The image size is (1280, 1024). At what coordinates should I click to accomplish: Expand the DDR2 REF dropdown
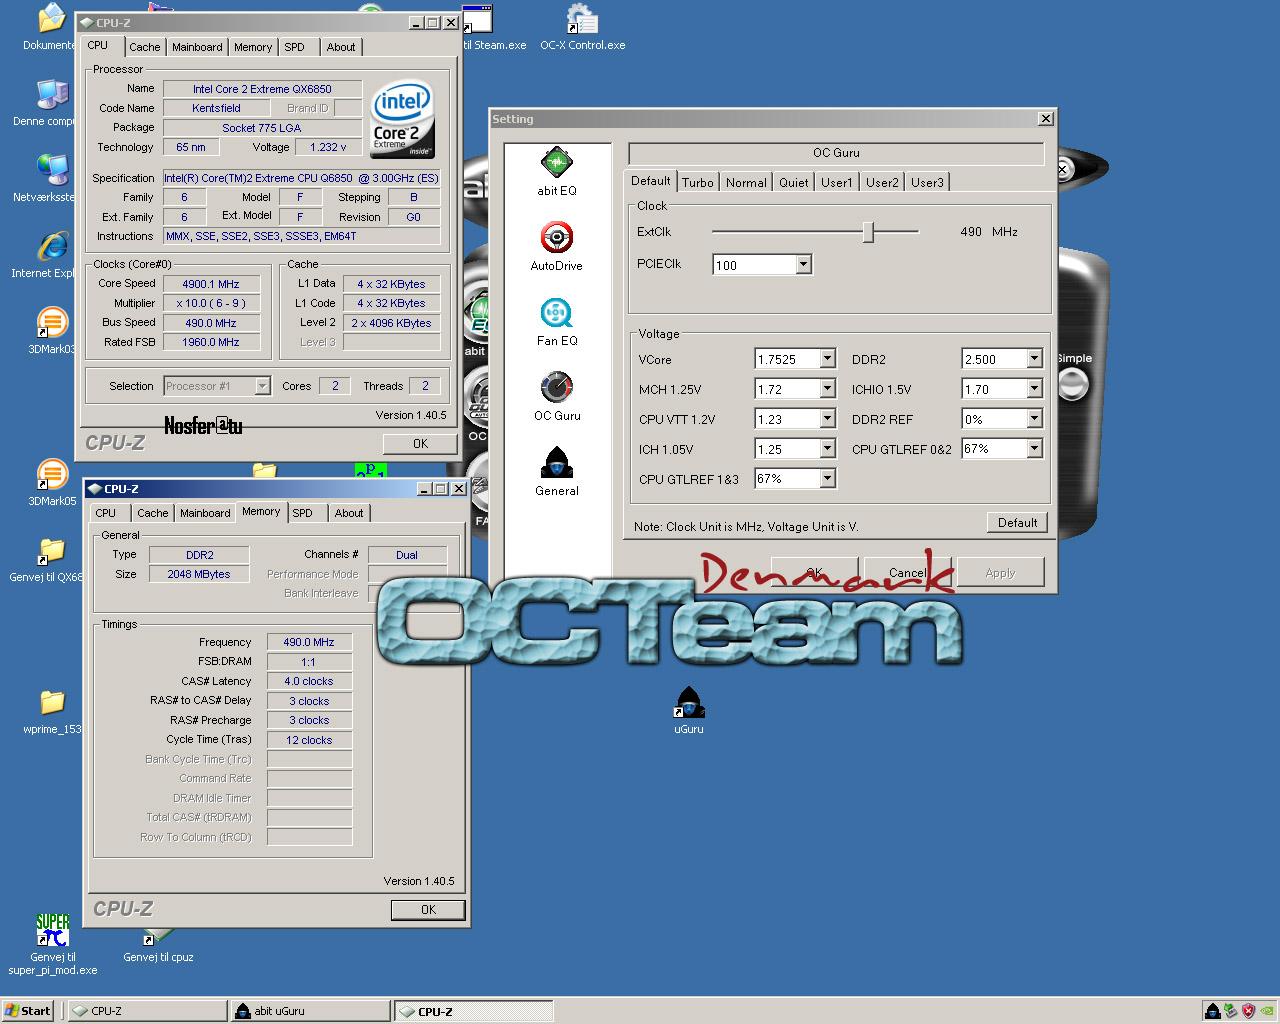1034,419
